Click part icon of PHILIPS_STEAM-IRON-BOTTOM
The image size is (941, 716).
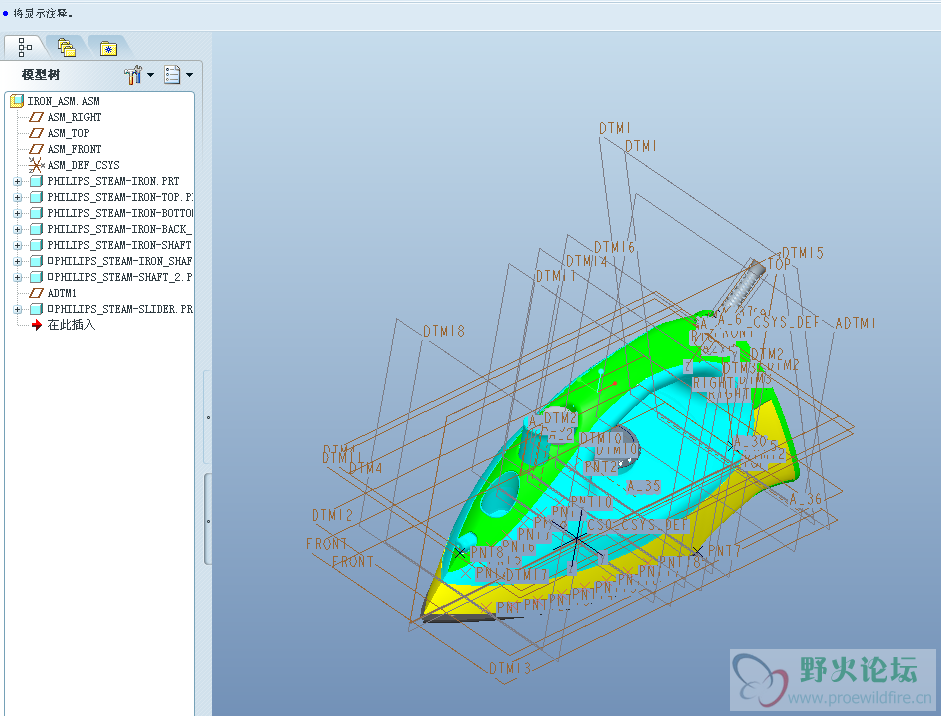pos(37,213)
